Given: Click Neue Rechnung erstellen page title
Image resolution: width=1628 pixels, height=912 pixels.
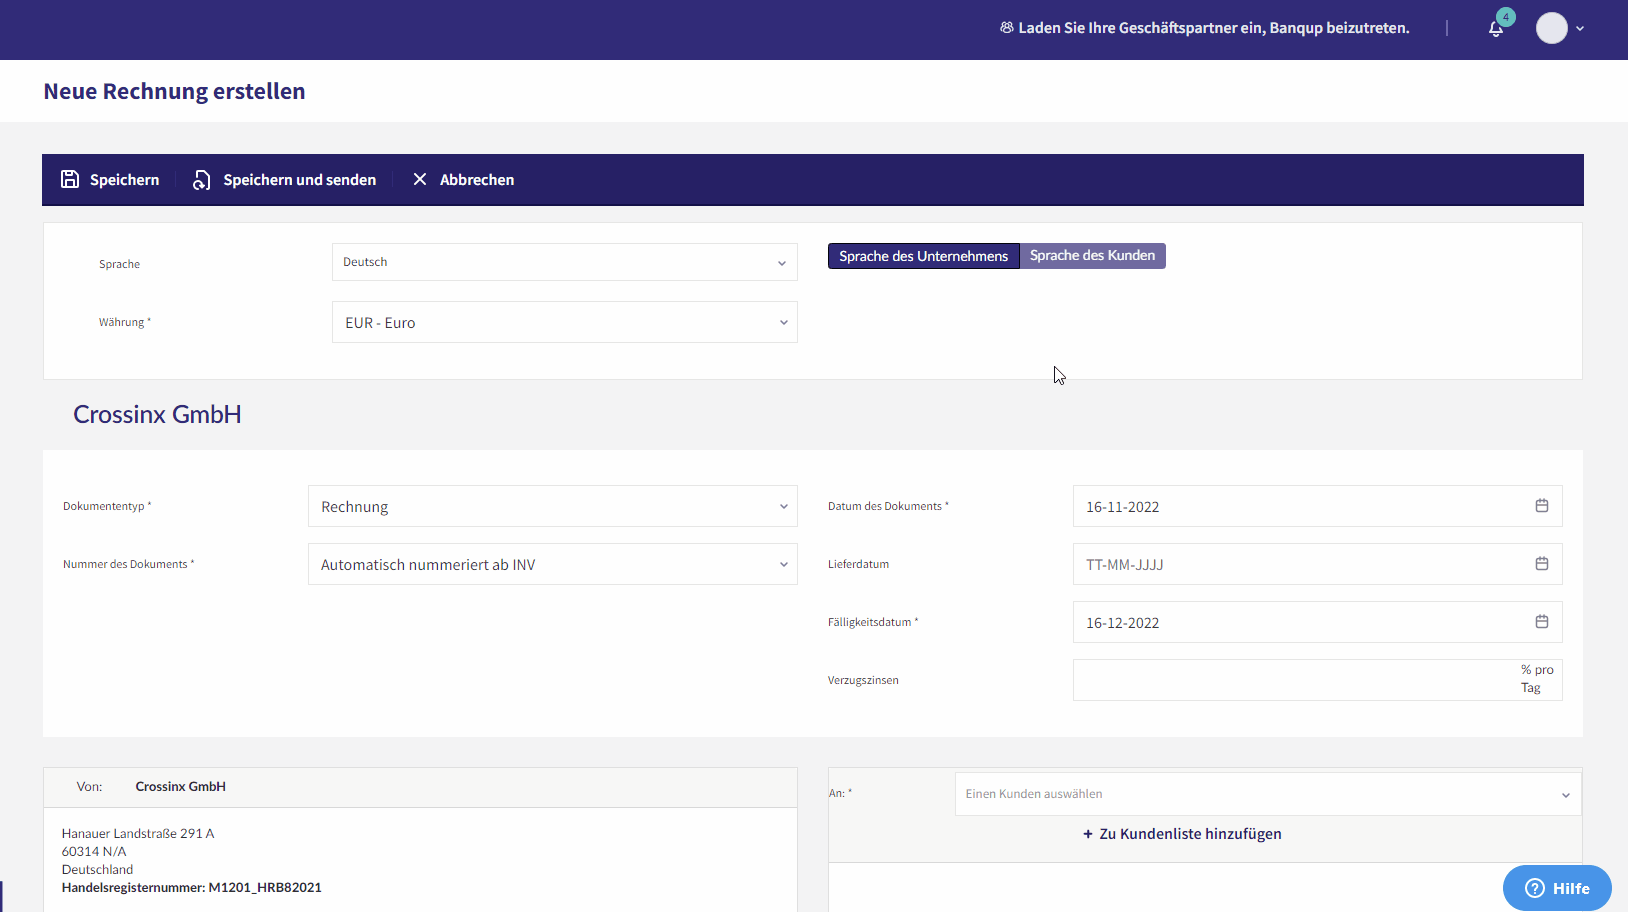Looking at the screenshot, I should (x=174, y=91).
